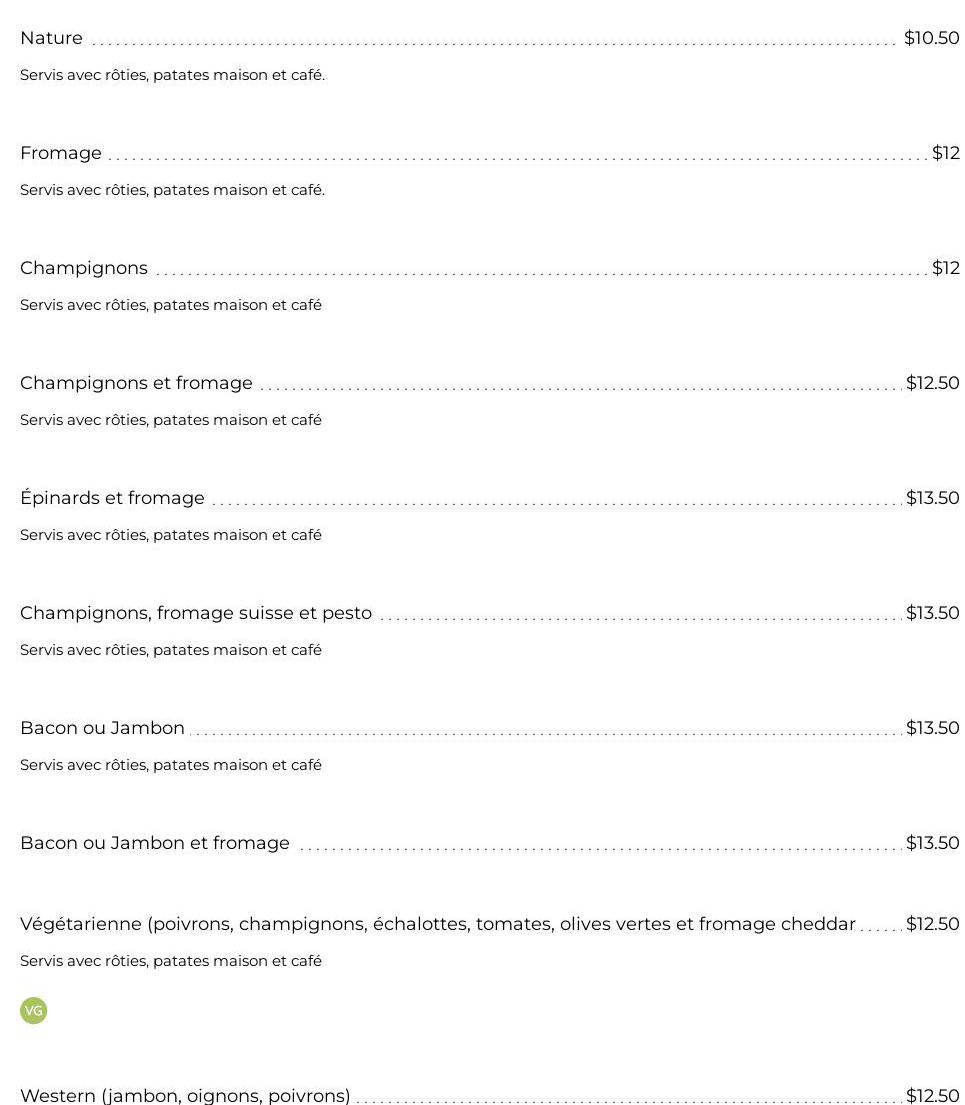Click the Western (jambon, oignons, poivrons) item
The image size is (965, 1105).
[x=185, y=1095]
